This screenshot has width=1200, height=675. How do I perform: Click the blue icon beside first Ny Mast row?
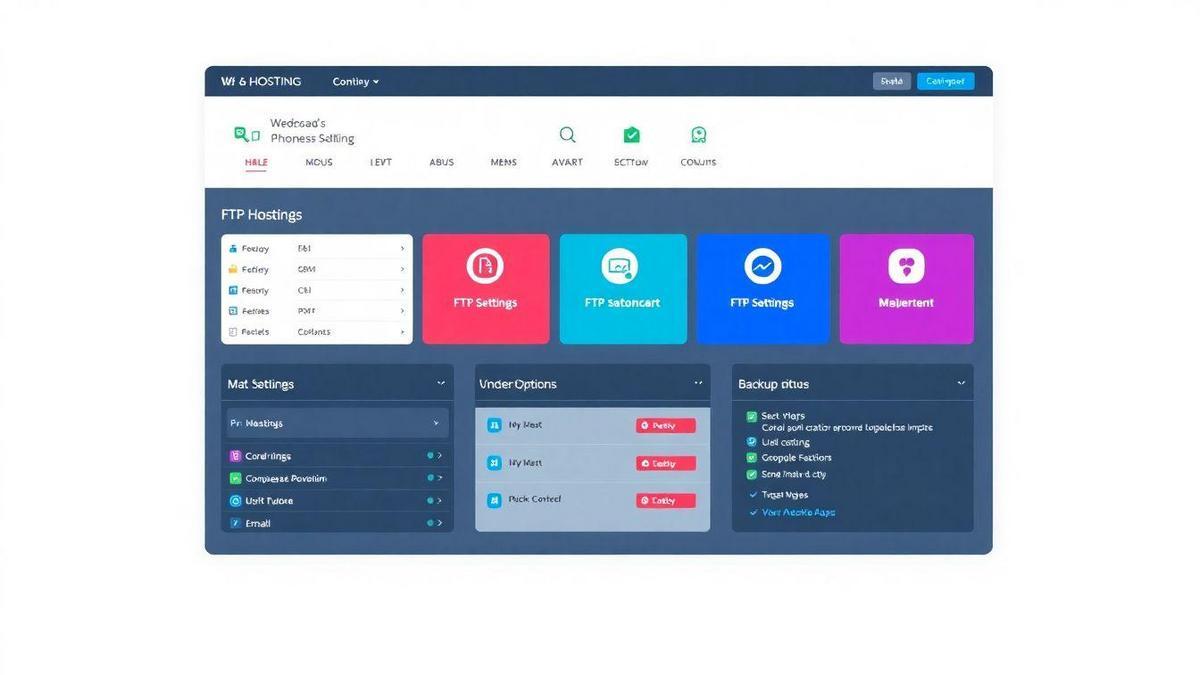(x=494, y=425)
